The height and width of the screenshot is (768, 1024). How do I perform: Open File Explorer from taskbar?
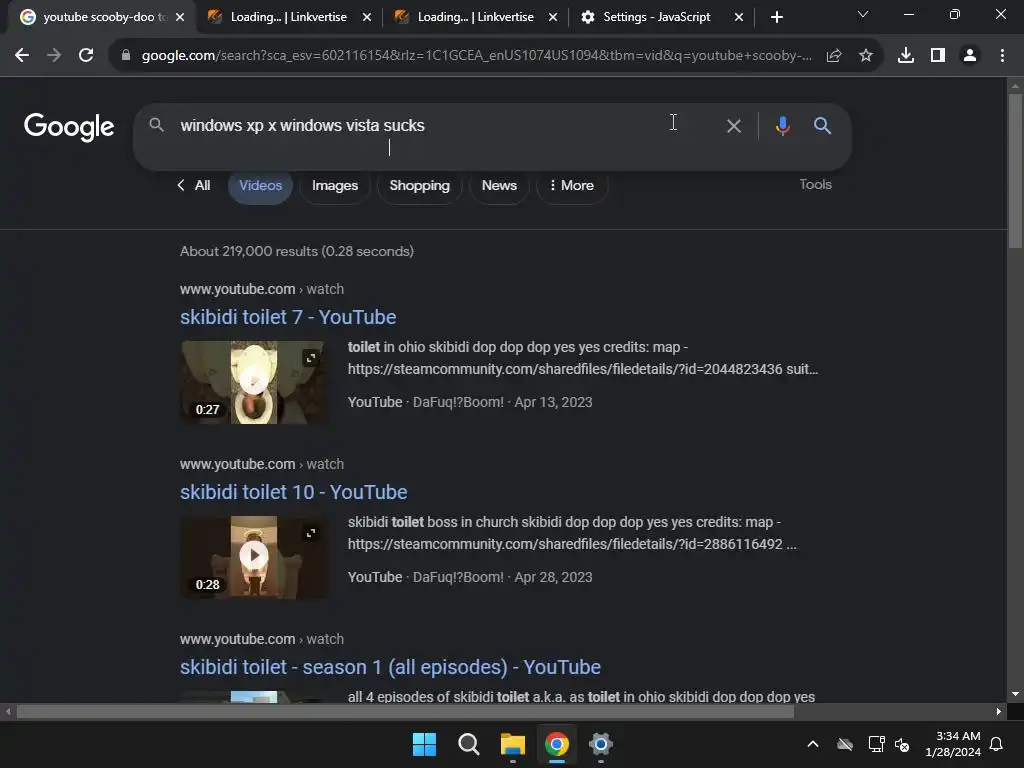[513, 744]
